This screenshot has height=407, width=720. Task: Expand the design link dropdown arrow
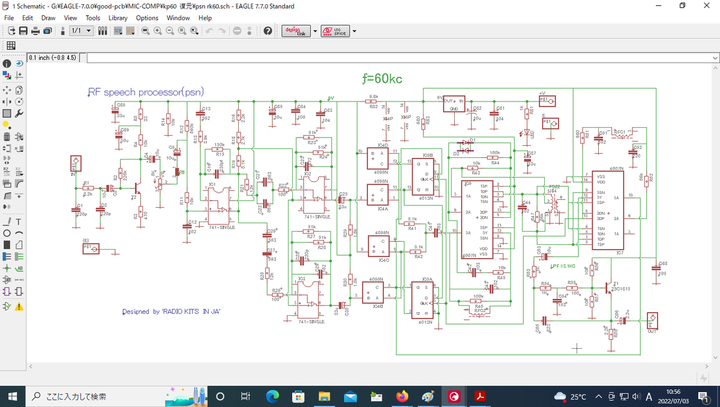[x=314, y=31]
